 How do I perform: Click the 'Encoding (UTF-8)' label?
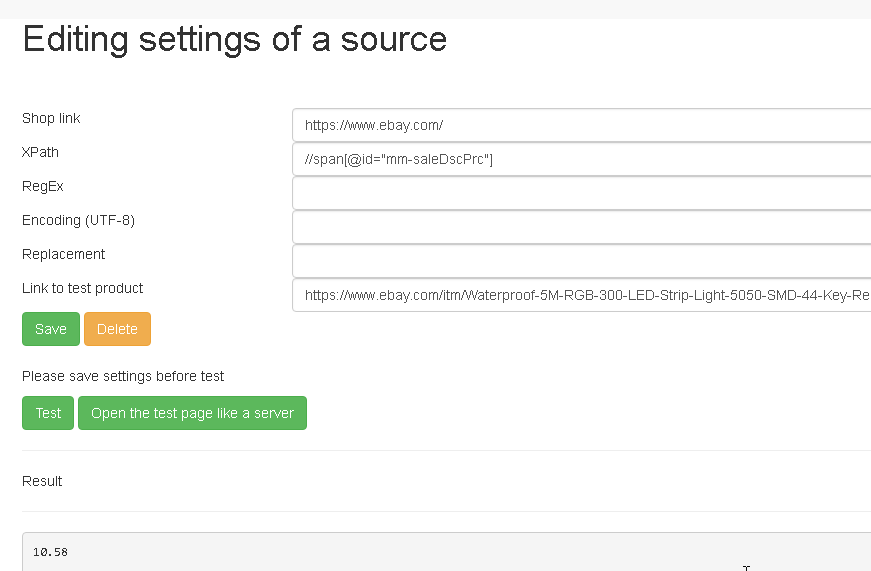click(78, 221)
